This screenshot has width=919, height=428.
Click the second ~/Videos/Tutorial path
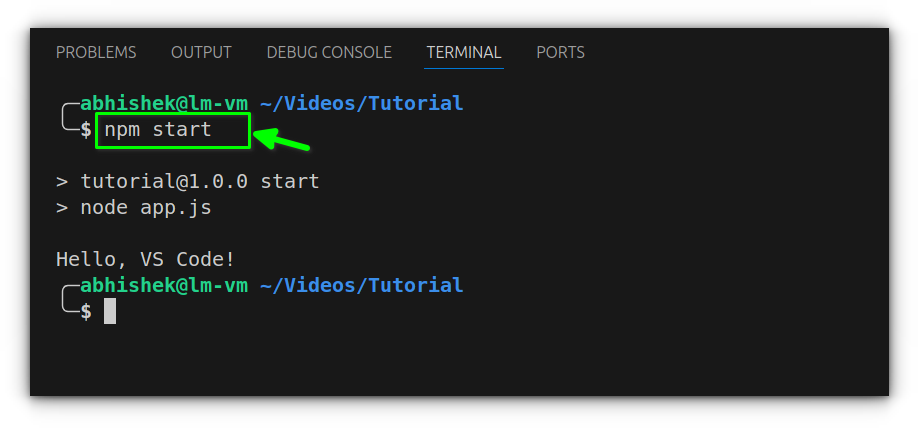point(361,285)
